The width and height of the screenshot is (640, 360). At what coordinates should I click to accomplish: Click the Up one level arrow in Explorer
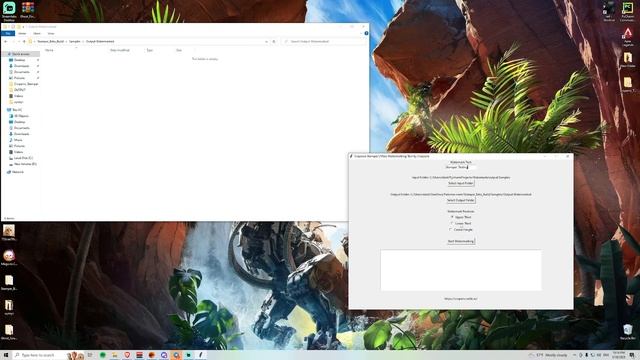tap(24, 42)
